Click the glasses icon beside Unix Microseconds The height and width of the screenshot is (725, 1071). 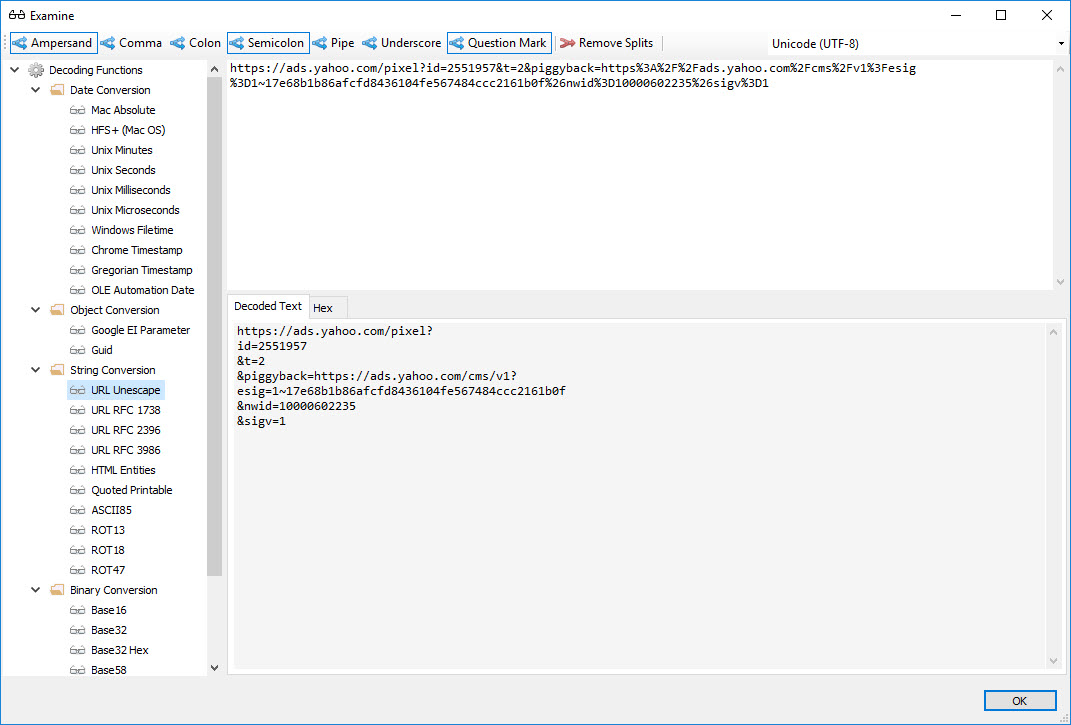[x=78, y=210]
